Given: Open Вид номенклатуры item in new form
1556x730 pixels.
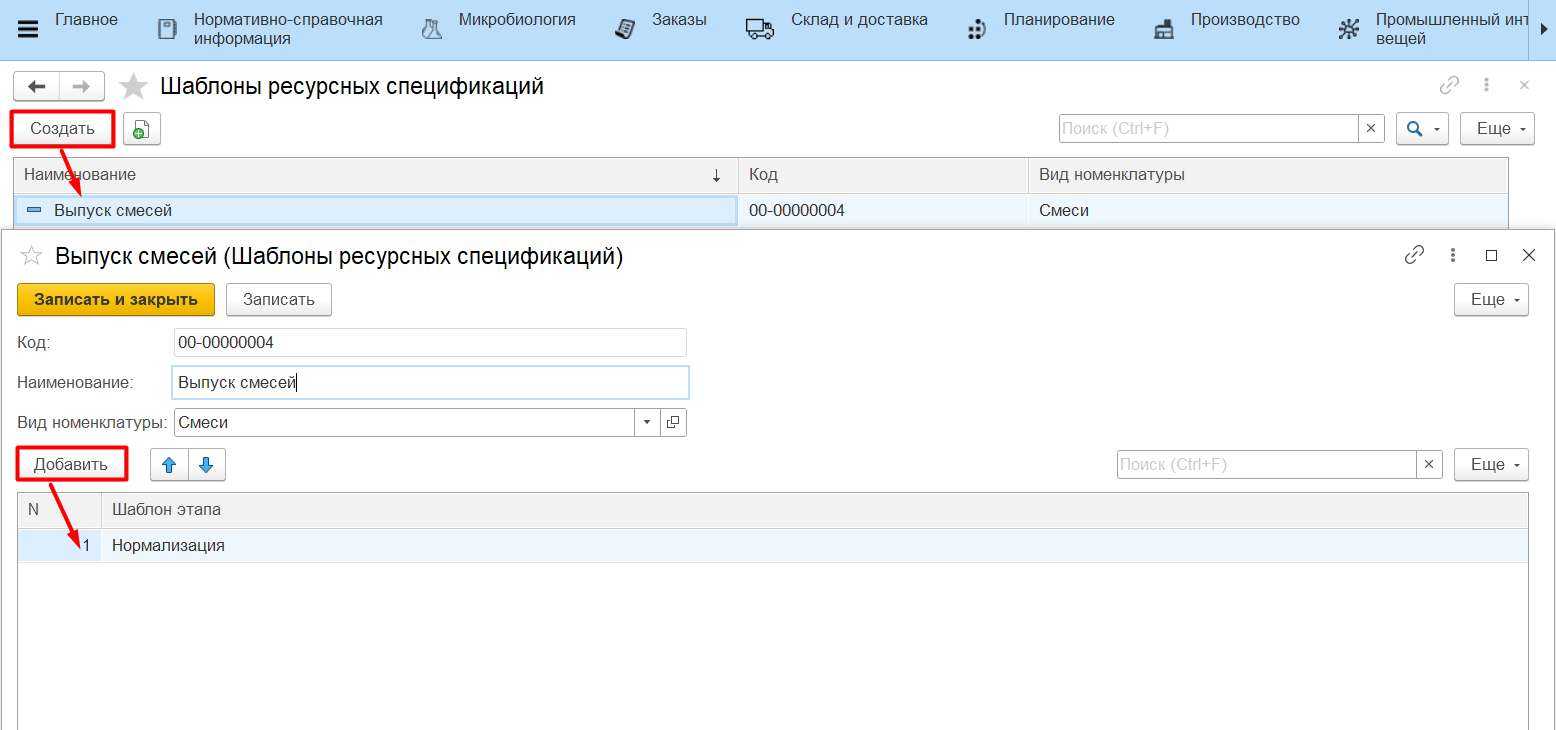Looking at the screenshot, I should pos(673,423).
